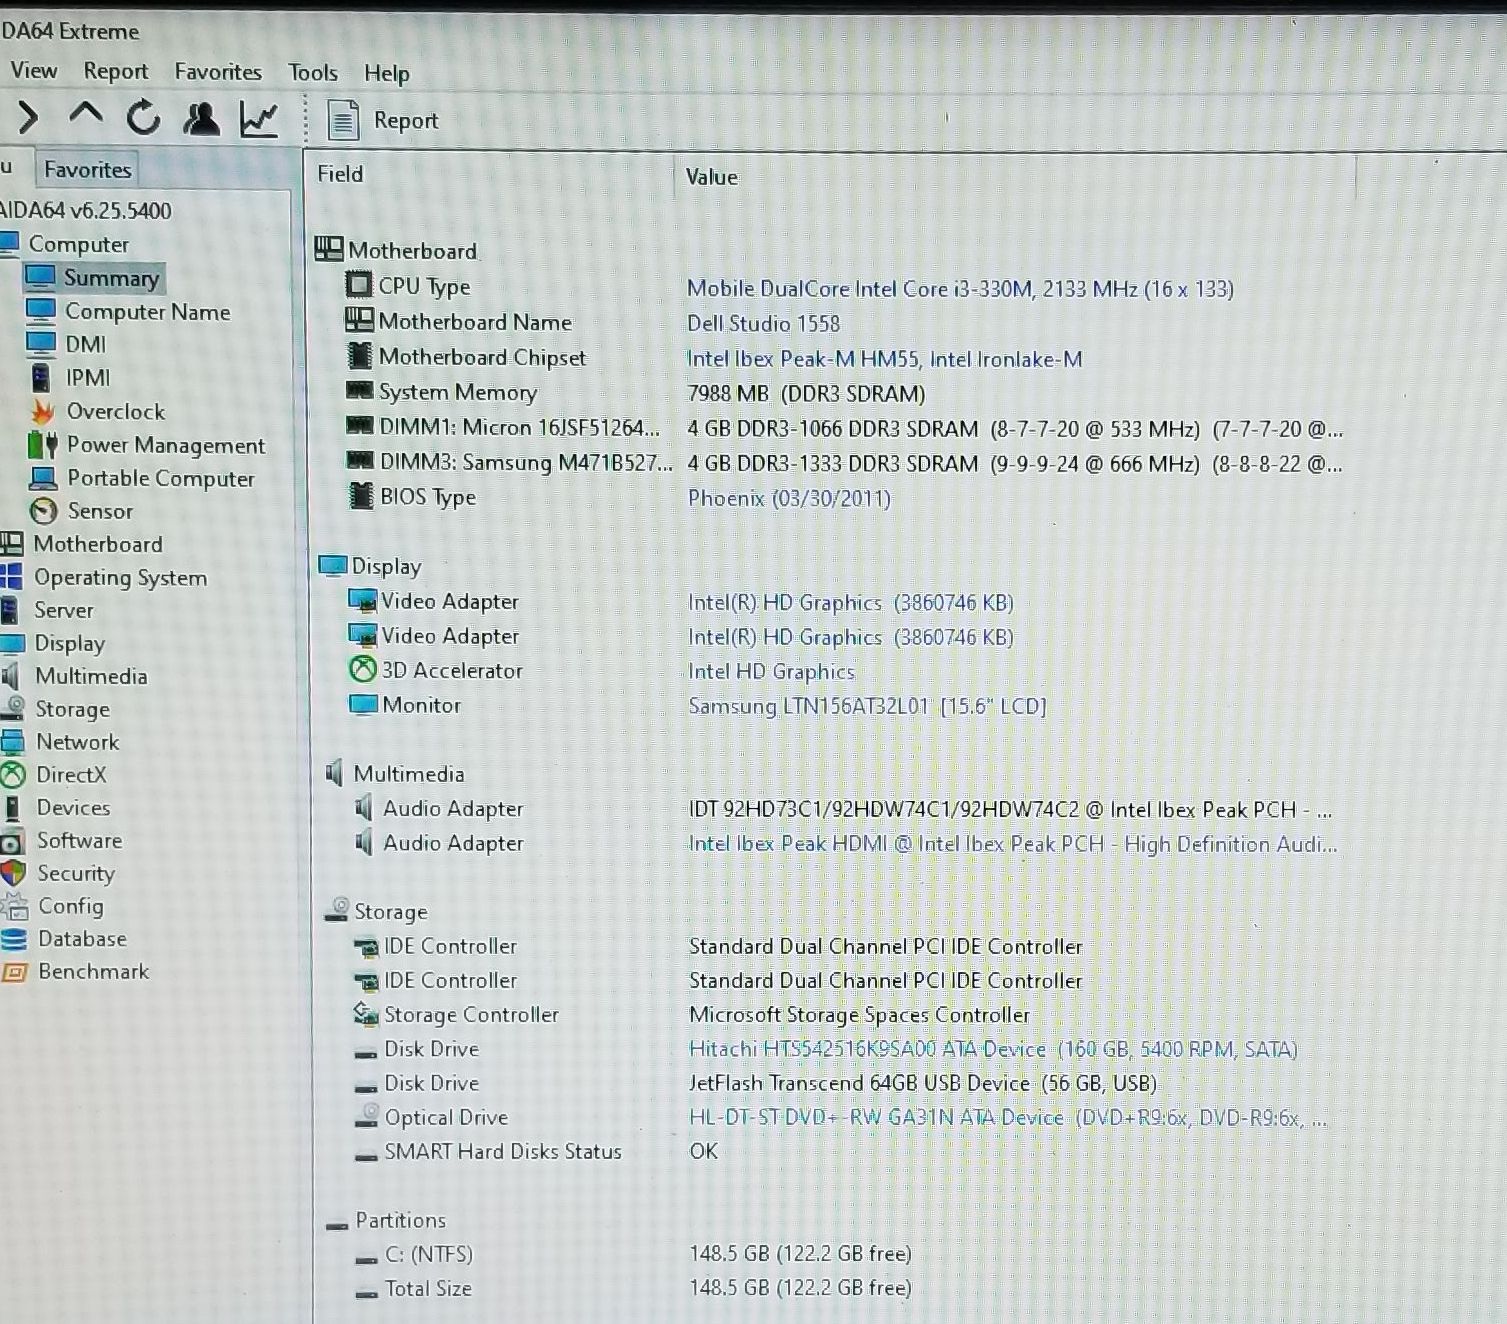Viewport: 1507px width, 1324px height.
Task: Open the Tools menu
Action: [x=313, y=73]
